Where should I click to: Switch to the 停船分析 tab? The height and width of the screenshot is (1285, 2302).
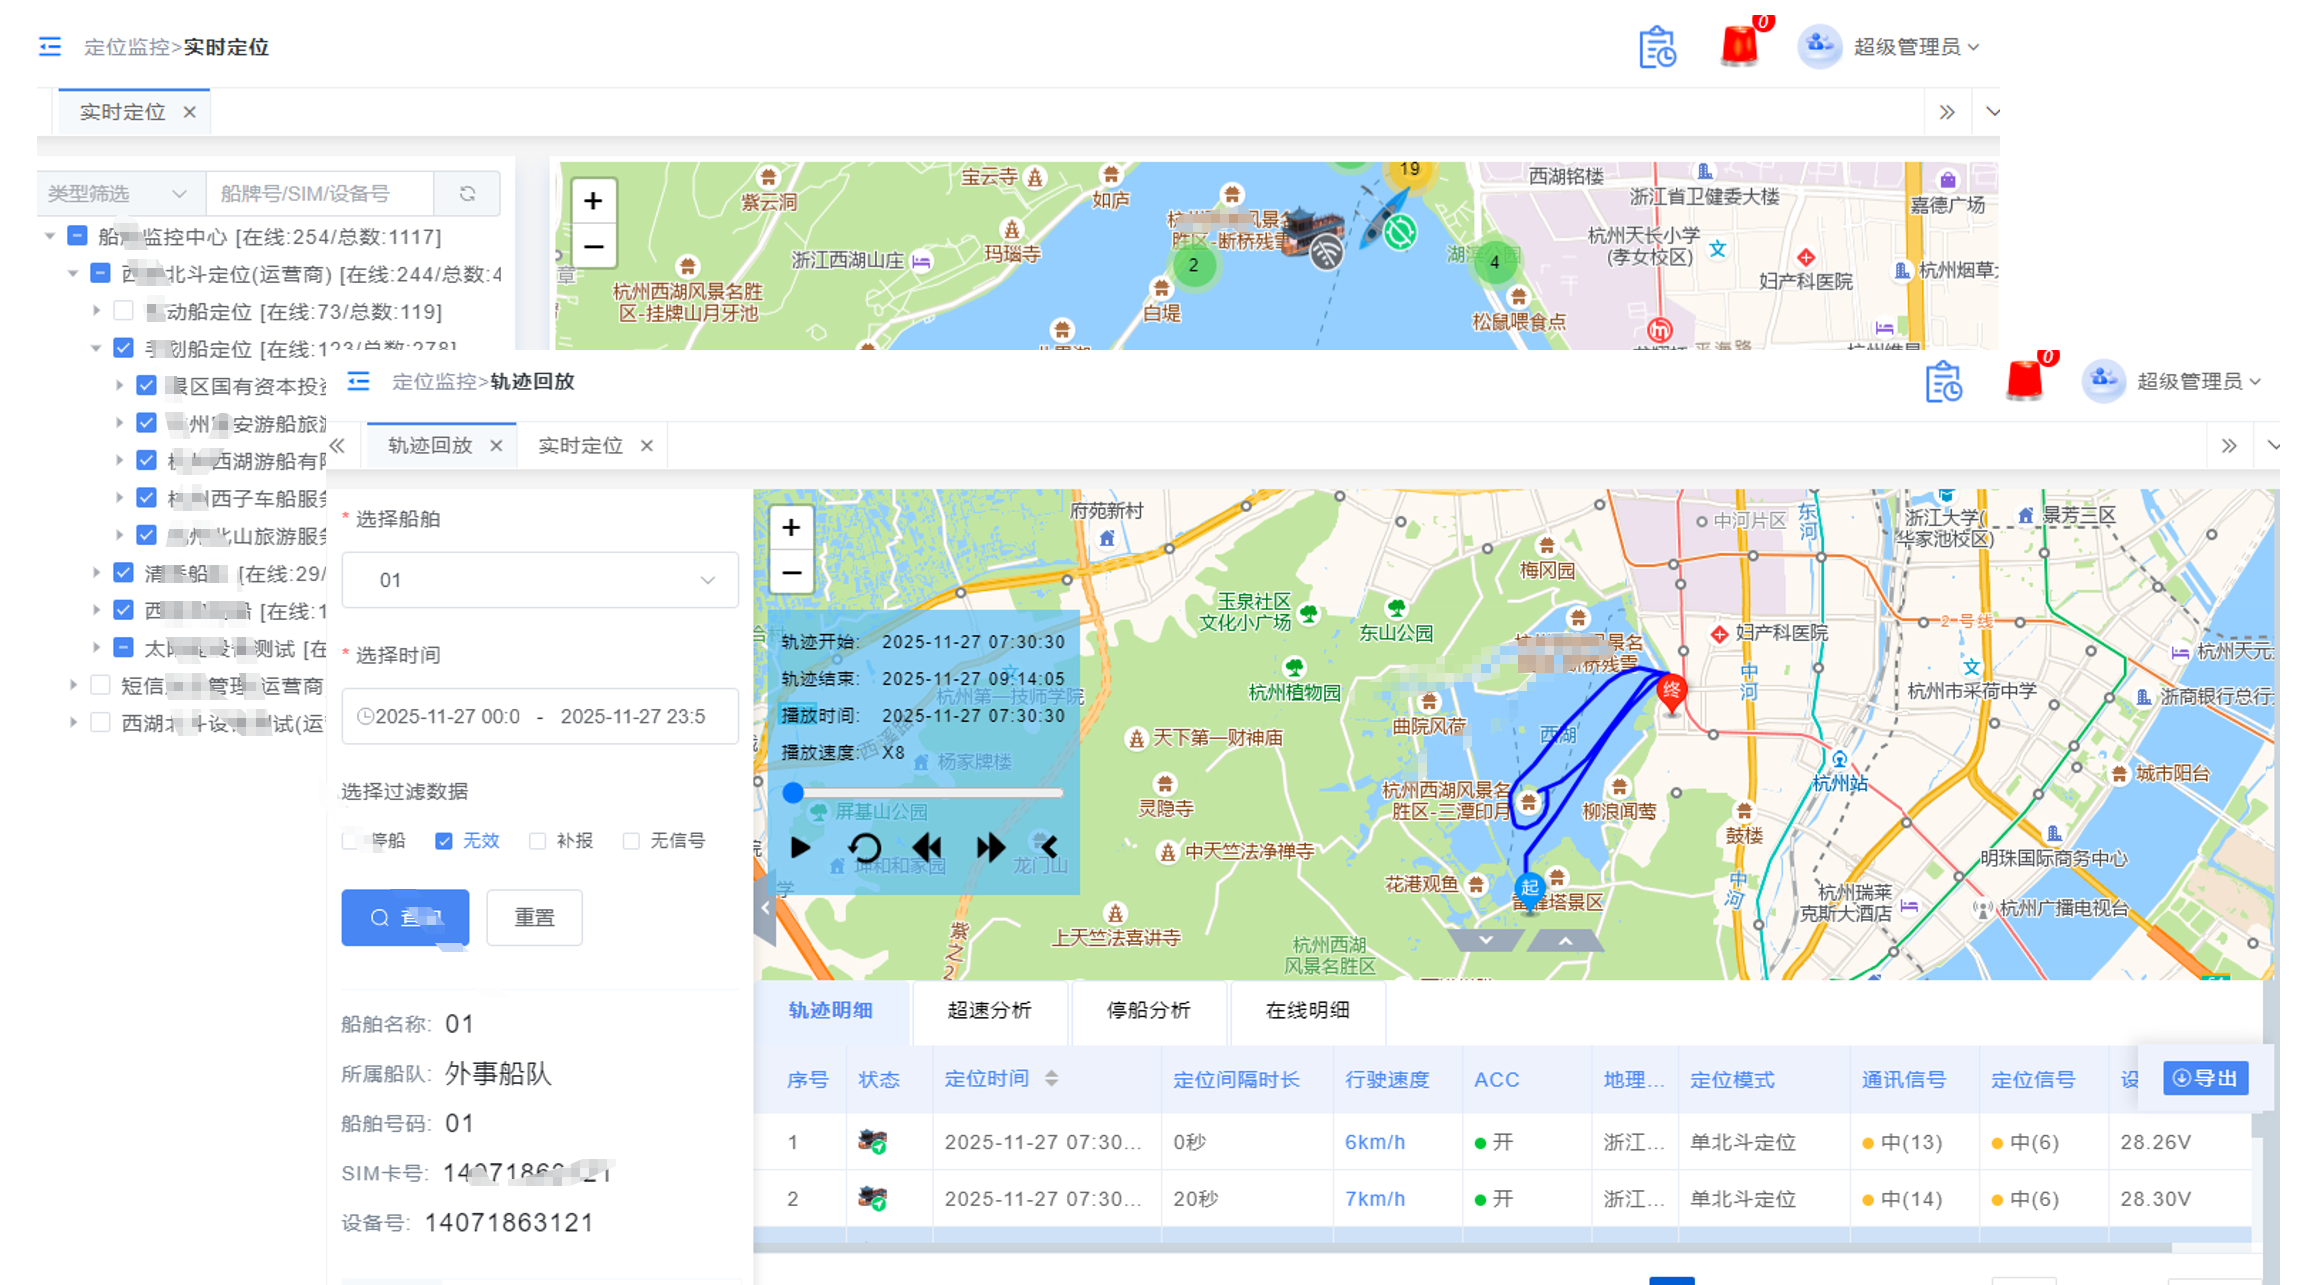point(1148,1010)
